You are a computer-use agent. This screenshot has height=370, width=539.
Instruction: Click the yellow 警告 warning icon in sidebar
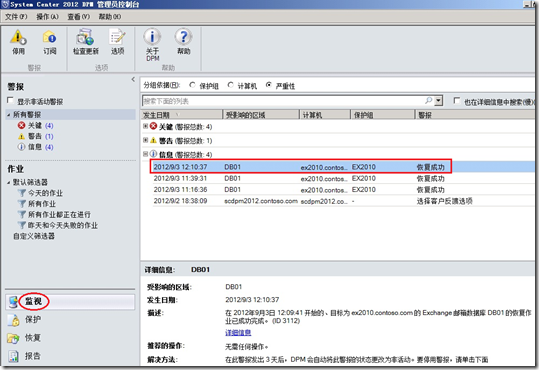(x=21, y=137)
